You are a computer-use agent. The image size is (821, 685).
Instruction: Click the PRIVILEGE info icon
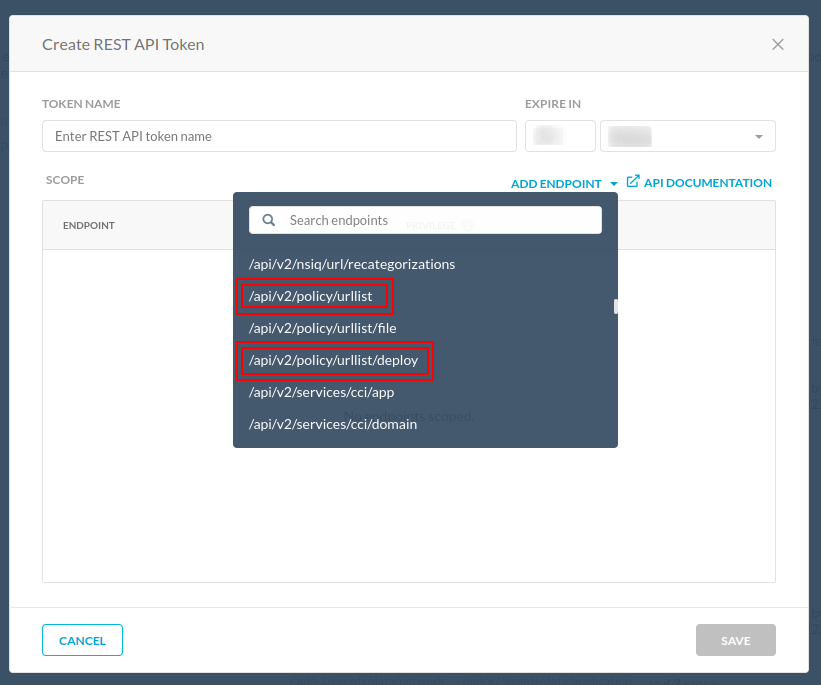(x=468, y=225)
